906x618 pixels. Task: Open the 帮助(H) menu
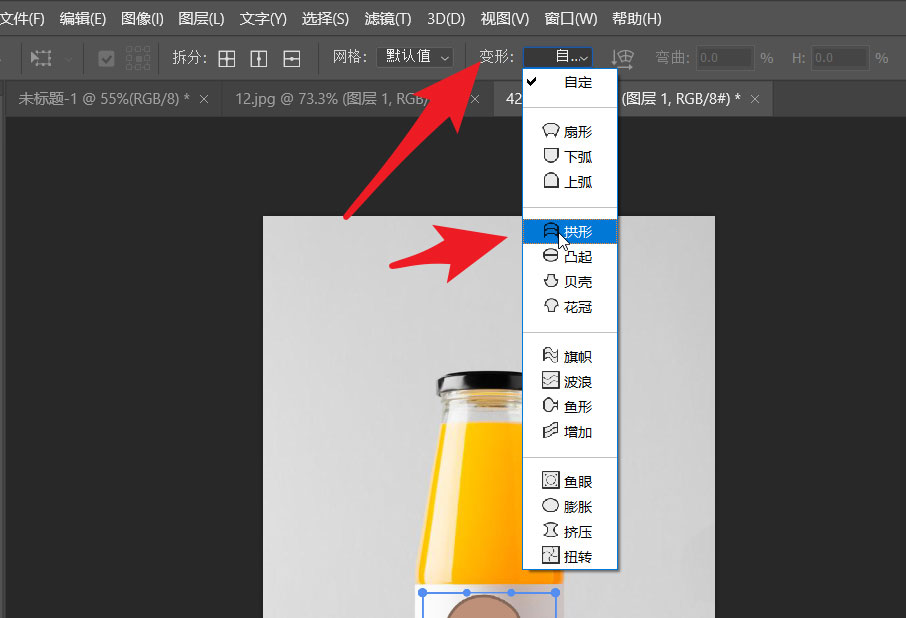point(637,19)
